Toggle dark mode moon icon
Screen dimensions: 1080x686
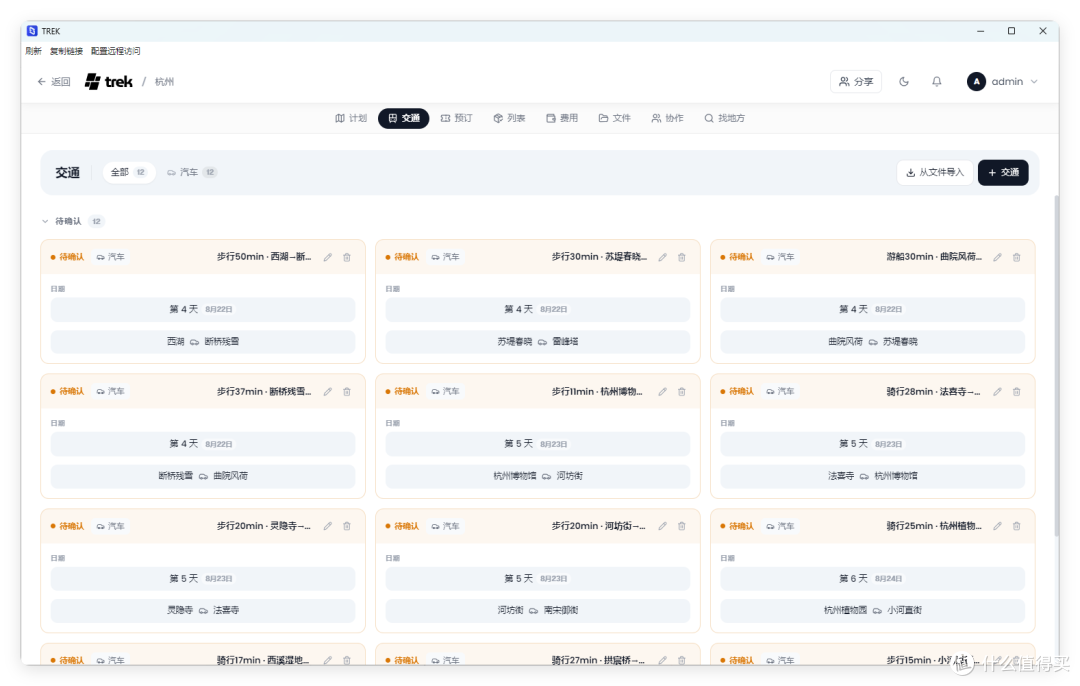(904, 81)
